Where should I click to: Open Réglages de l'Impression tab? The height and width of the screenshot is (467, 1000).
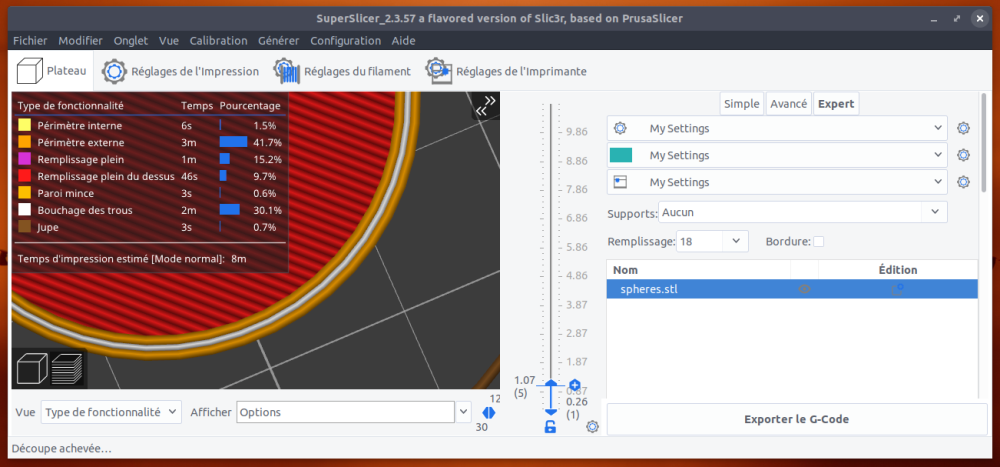pyautogui.click(x=180, y=71)
